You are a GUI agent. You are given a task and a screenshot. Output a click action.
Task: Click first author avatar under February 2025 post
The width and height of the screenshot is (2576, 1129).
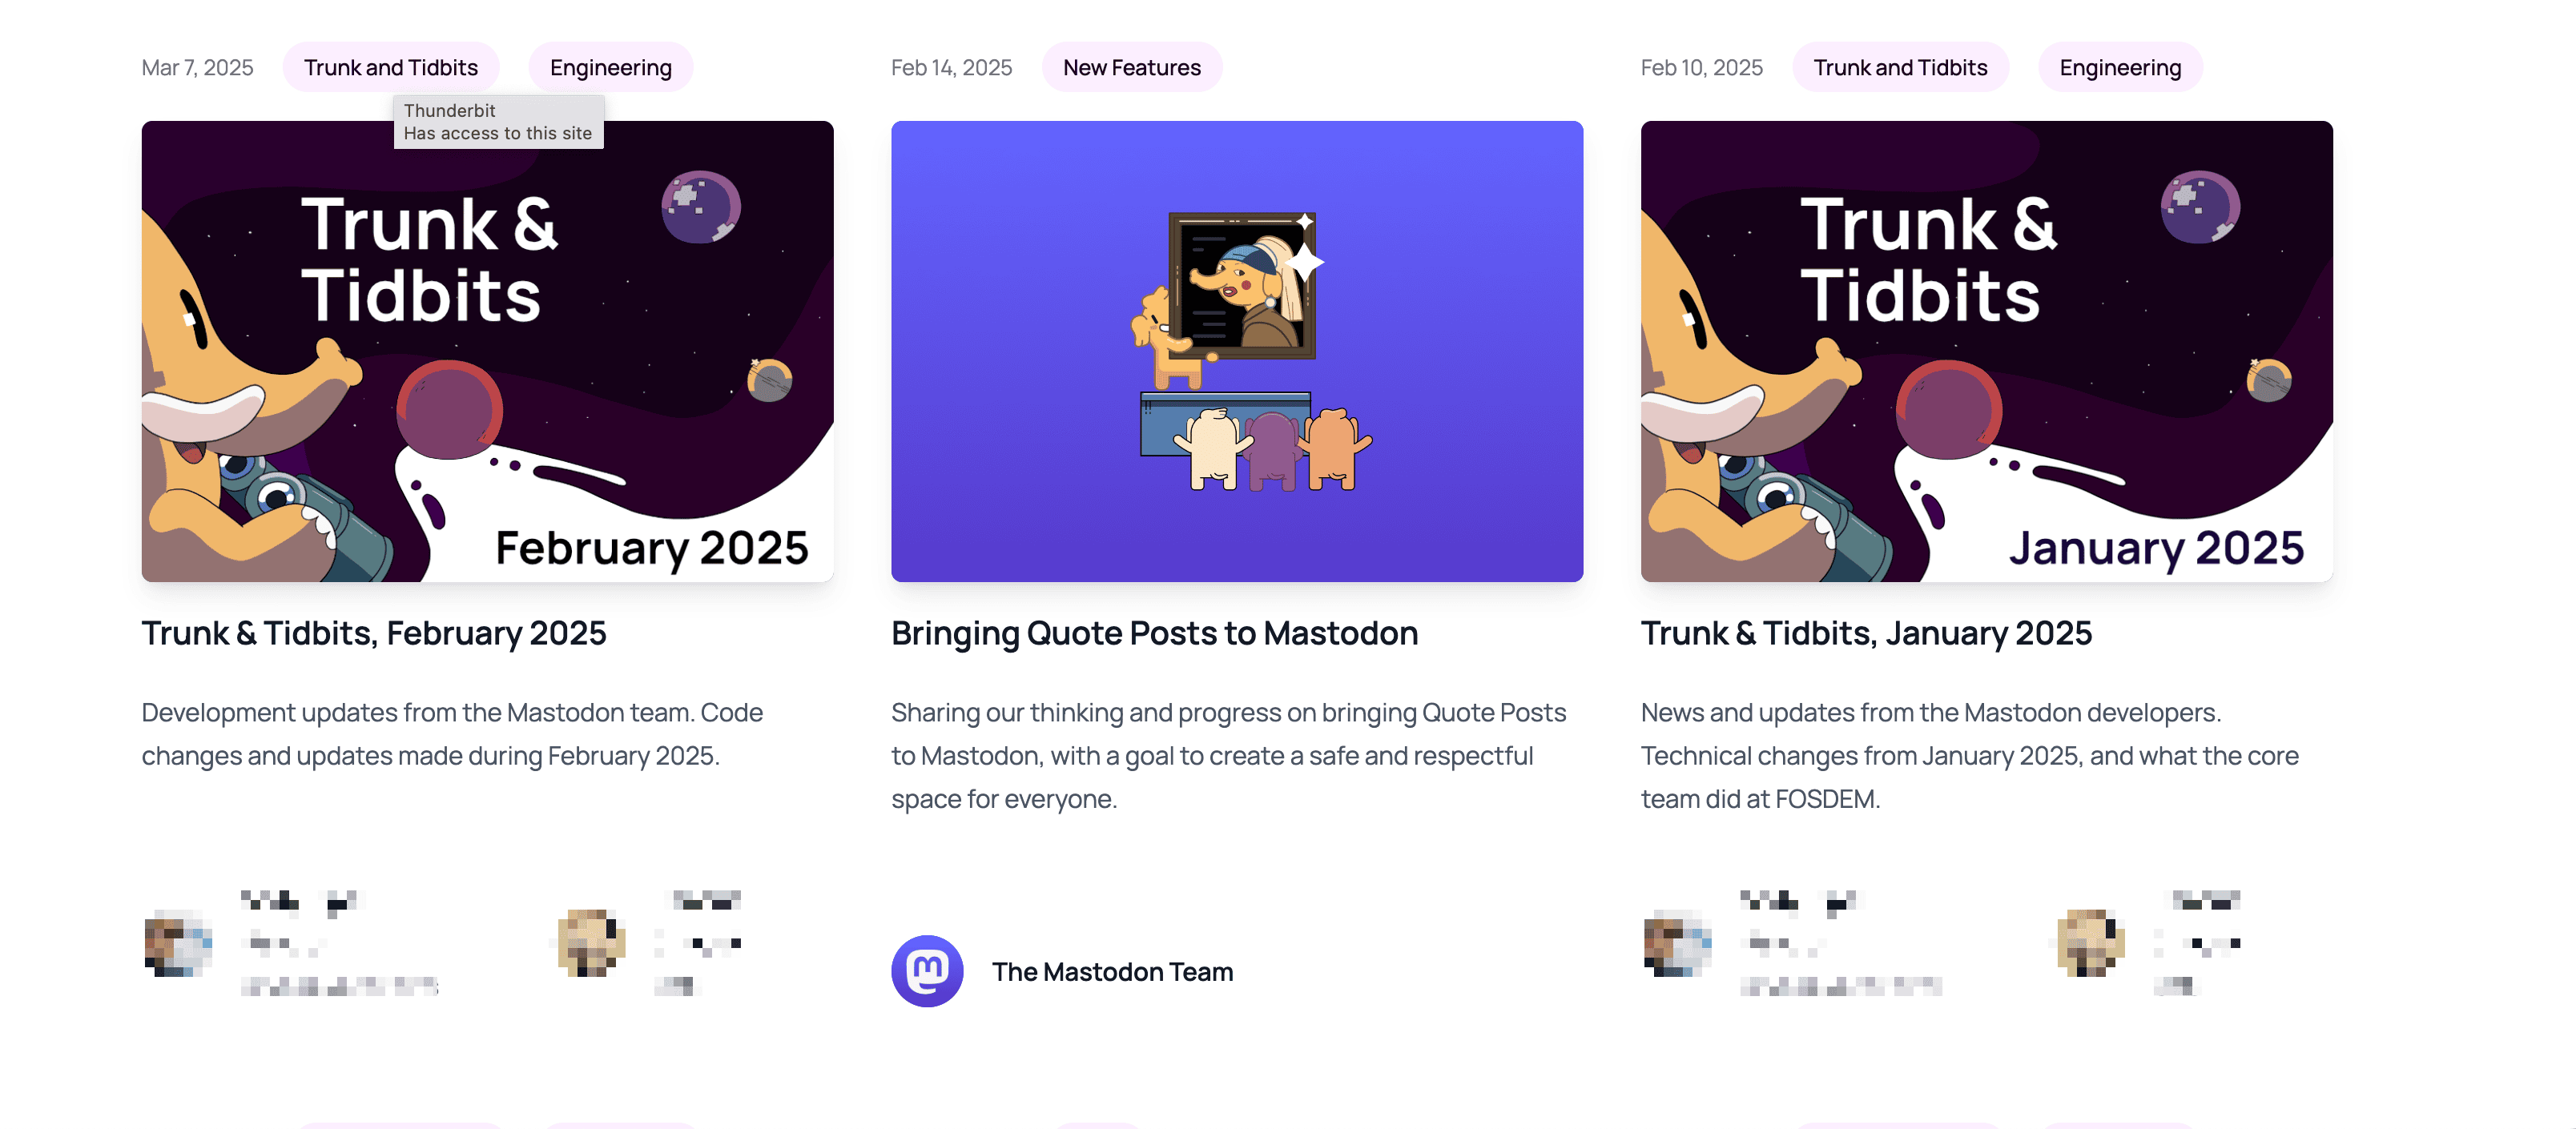[178, 943]
